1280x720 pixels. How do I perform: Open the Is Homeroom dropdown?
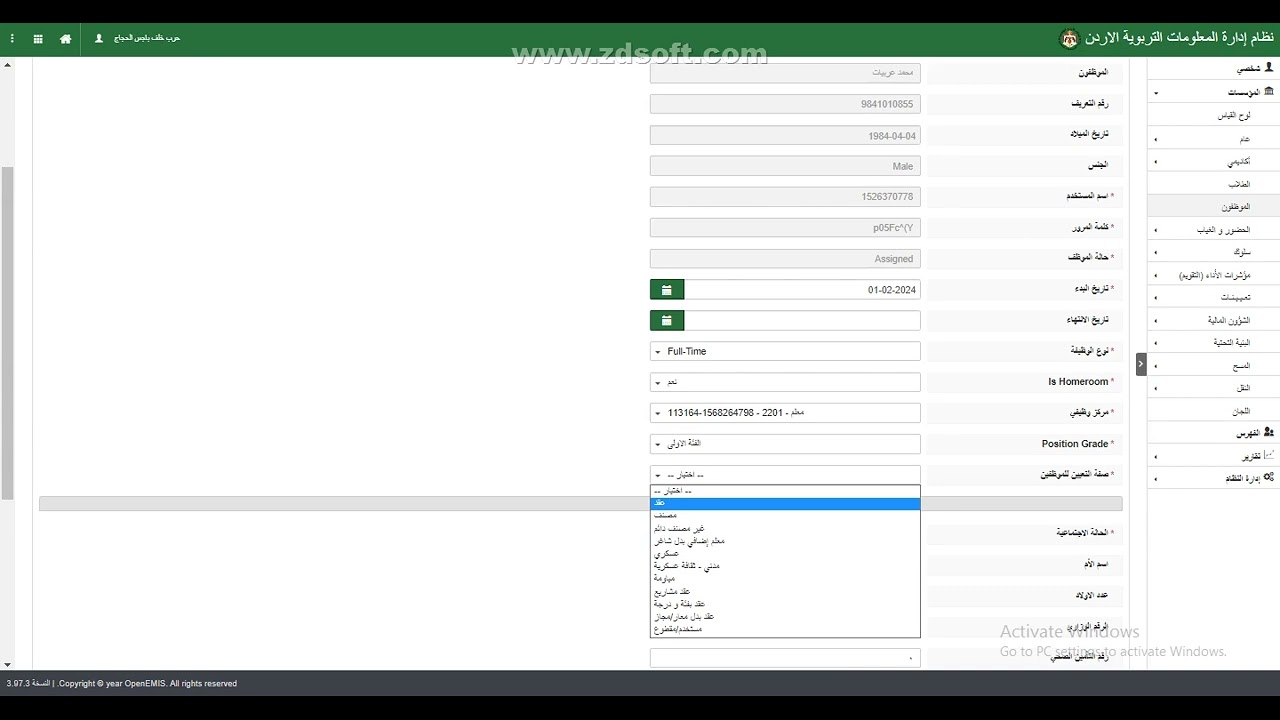click(785, 382)
